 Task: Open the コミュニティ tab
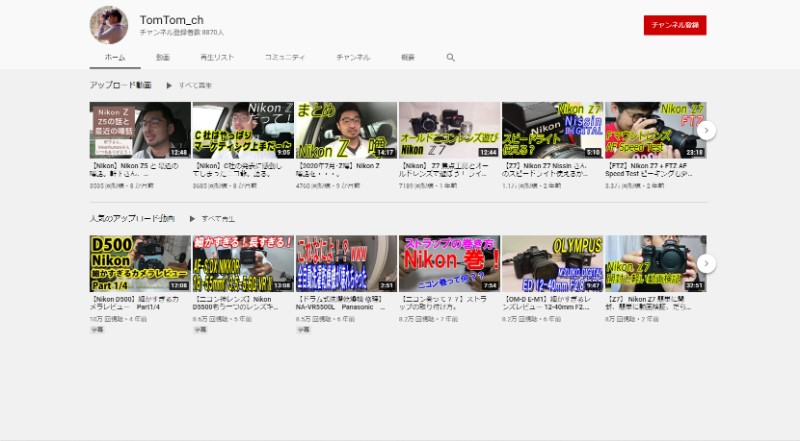tap(285, 57)
